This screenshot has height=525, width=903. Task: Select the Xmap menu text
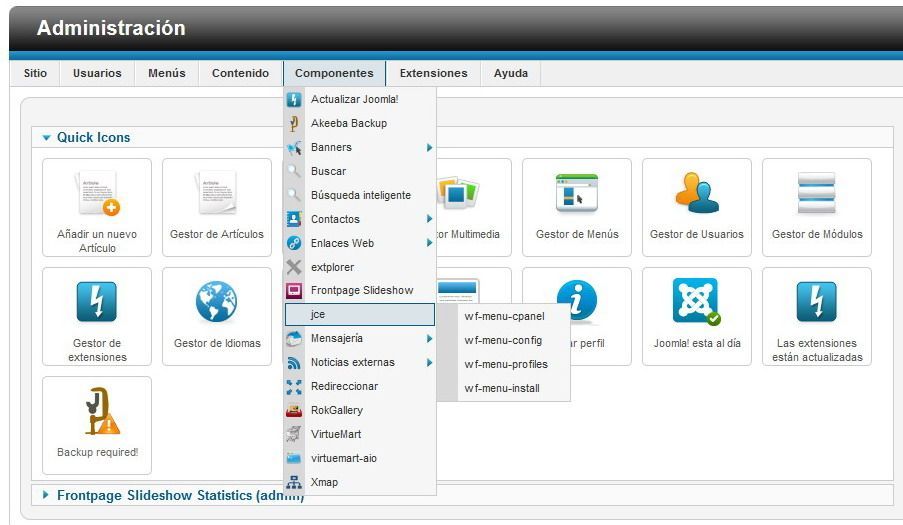324,482
